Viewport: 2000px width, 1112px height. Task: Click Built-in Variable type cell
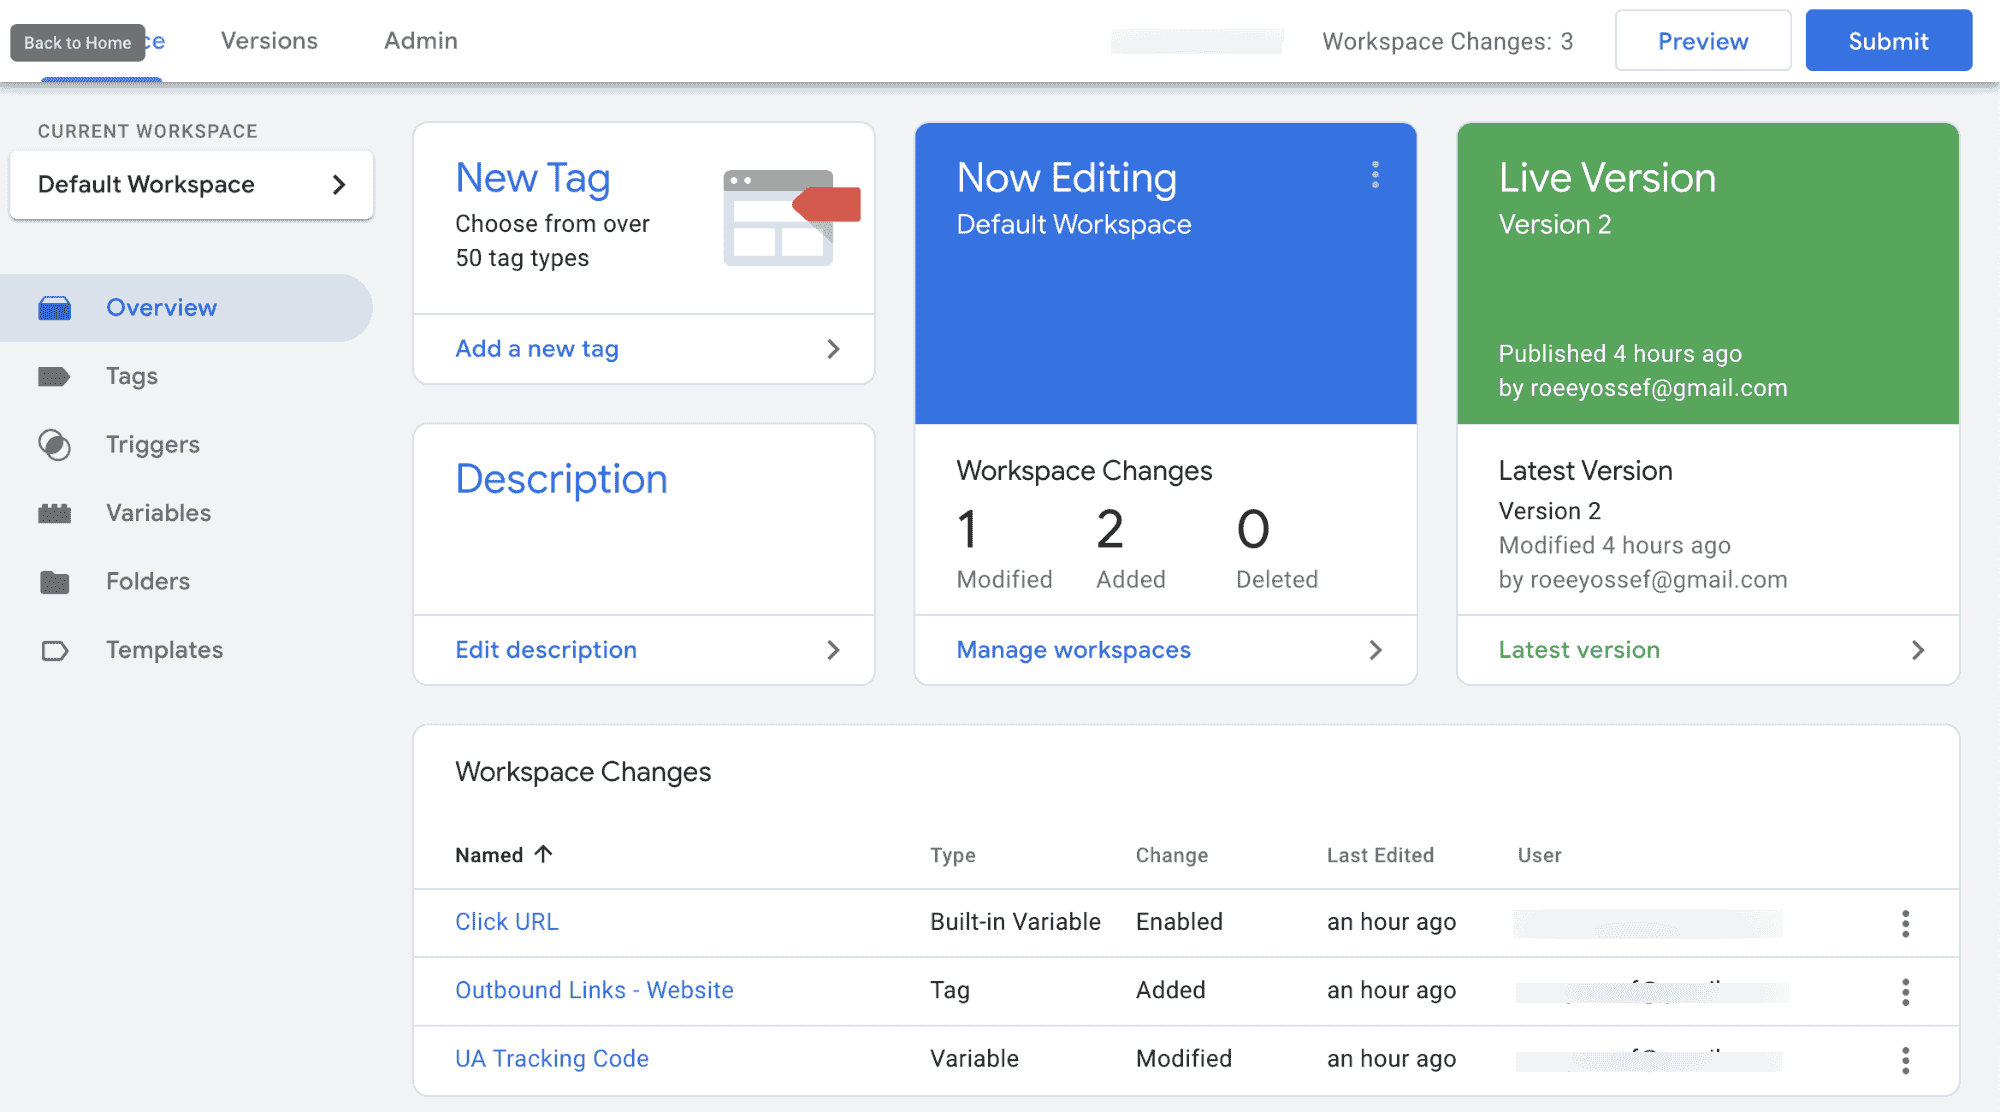pyautogui.click(x=1015, y=922)
